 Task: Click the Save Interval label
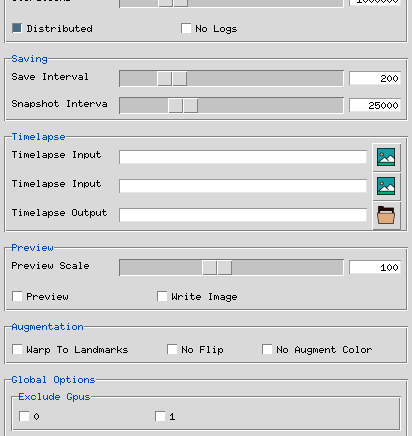[50, 77]
